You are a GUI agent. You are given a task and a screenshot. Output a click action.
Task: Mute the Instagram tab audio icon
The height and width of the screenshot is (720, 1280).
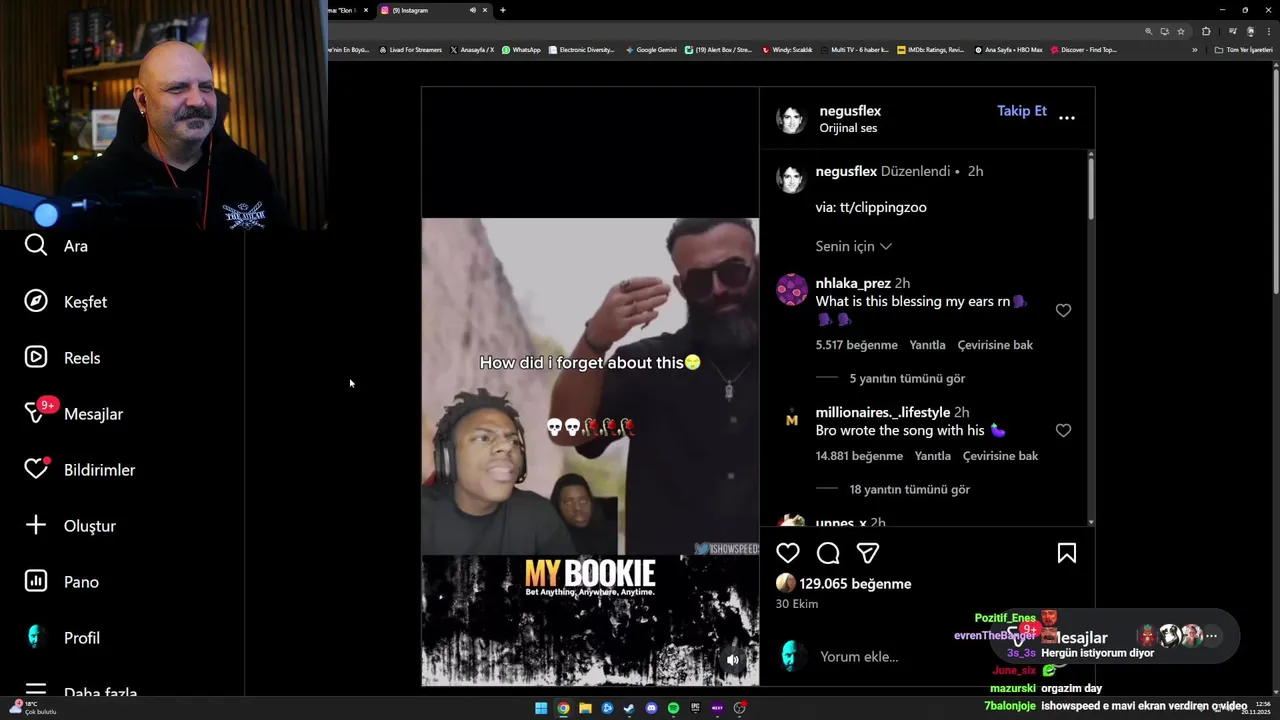pos(473,10)
